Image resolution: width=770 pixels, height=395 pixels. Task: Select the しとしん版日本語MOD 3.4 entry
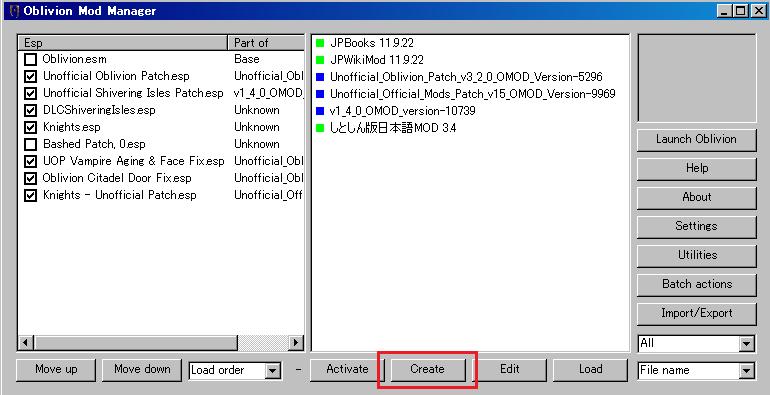(x=393, y=128)
